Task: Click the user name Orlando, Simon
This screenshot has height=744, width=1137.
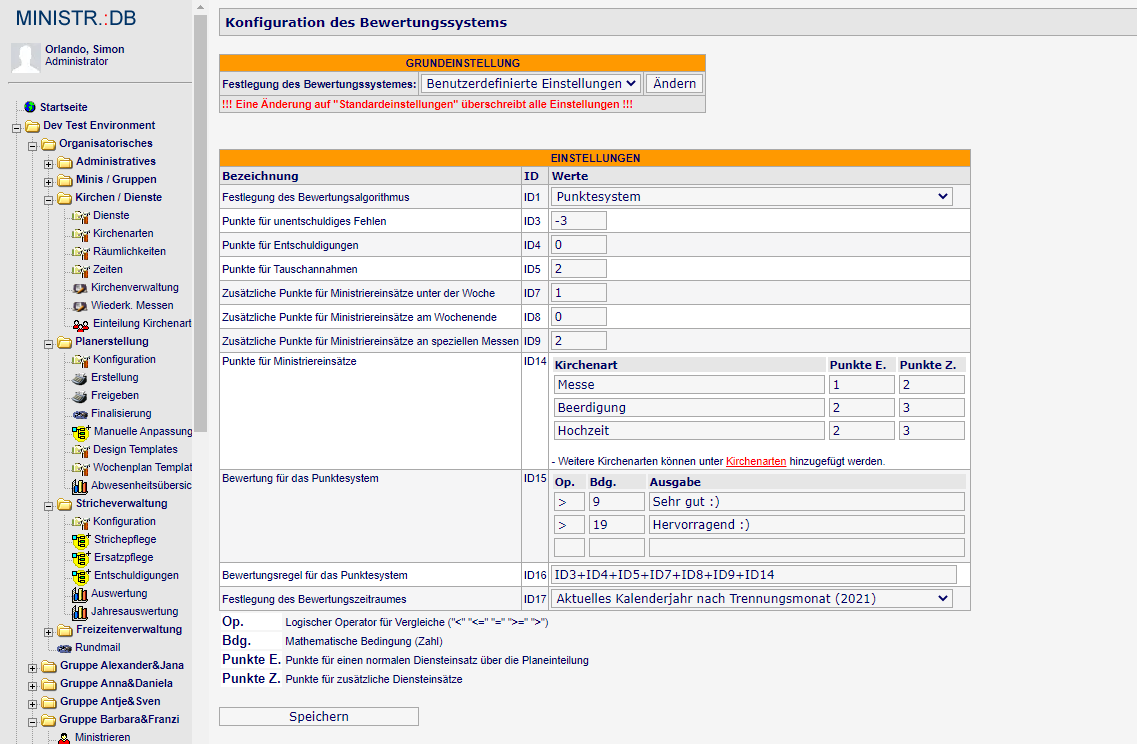Action: 85,49
